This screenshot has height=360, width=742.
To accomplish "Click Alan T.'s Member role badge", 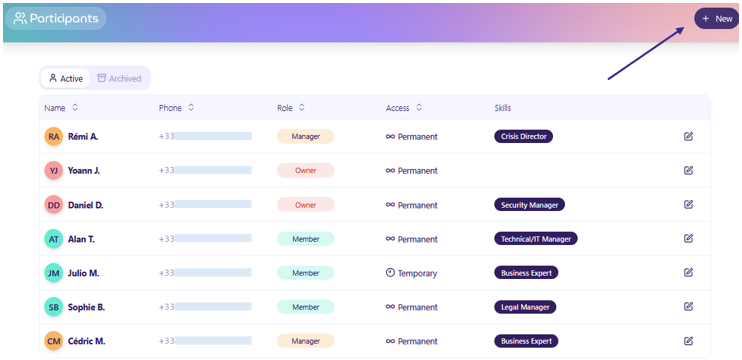I will [306, 239].
